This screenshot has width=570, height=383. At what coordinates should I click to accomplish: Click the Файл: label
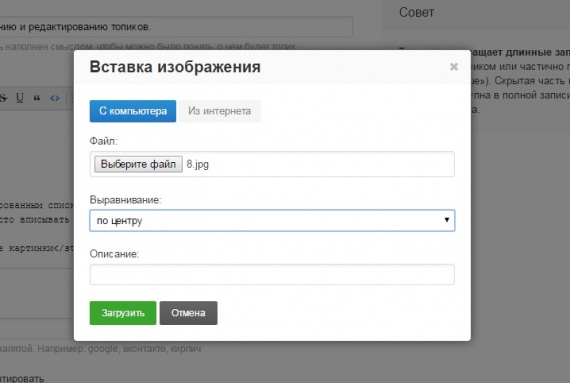pyautogui.click(x=104, y=141)
